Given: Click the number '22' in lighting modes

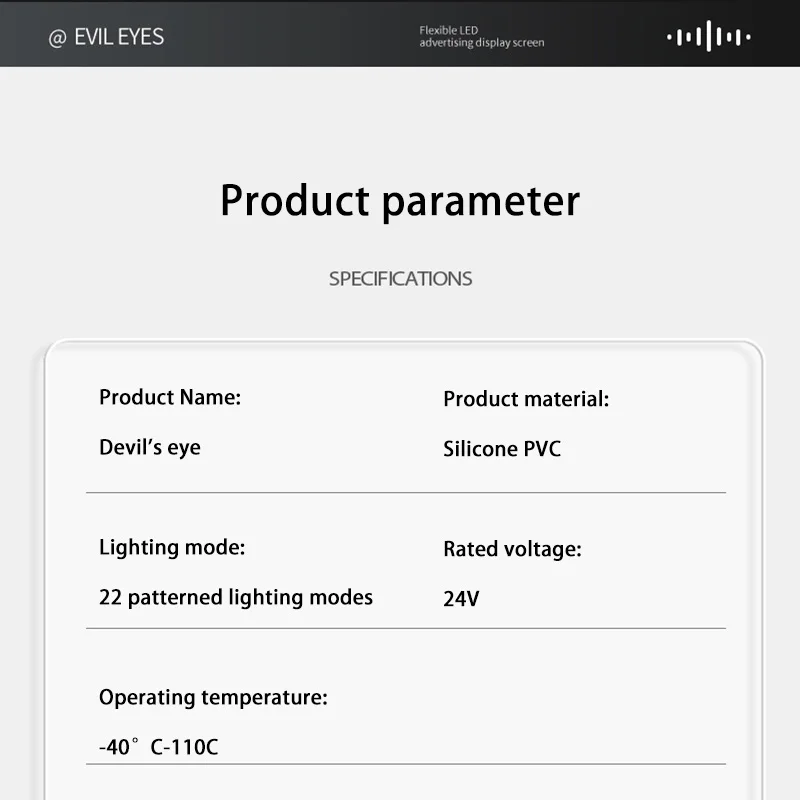Looking at the screenshot, I should coord(110,597).
